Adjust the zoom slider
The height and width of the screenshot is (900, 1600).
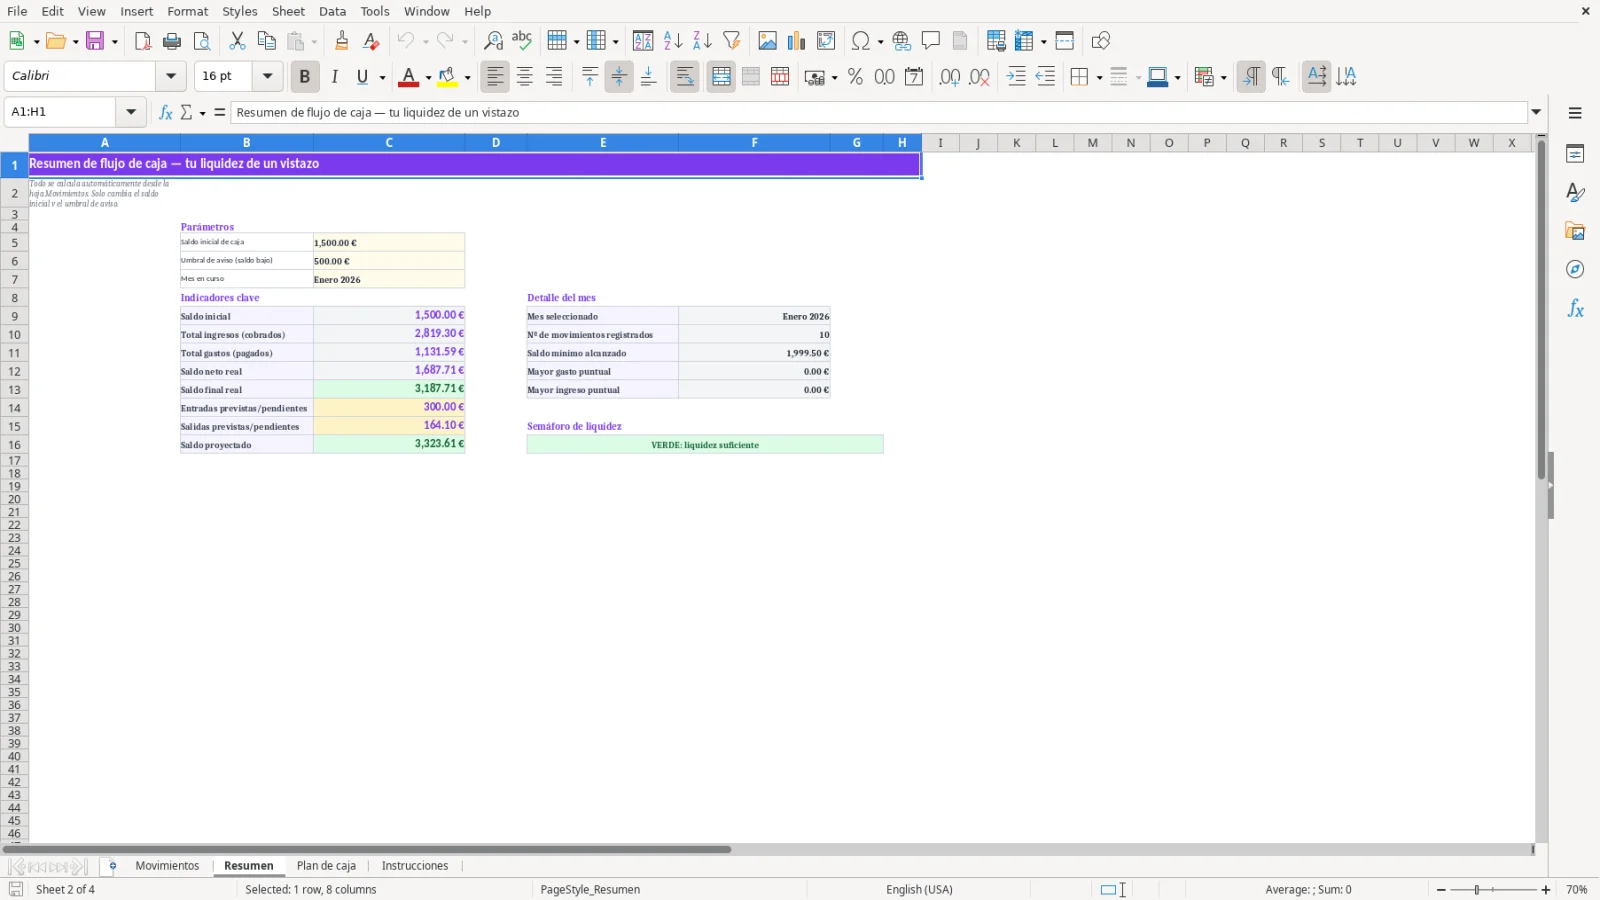pyautogui.click(x=1477, y=890)
